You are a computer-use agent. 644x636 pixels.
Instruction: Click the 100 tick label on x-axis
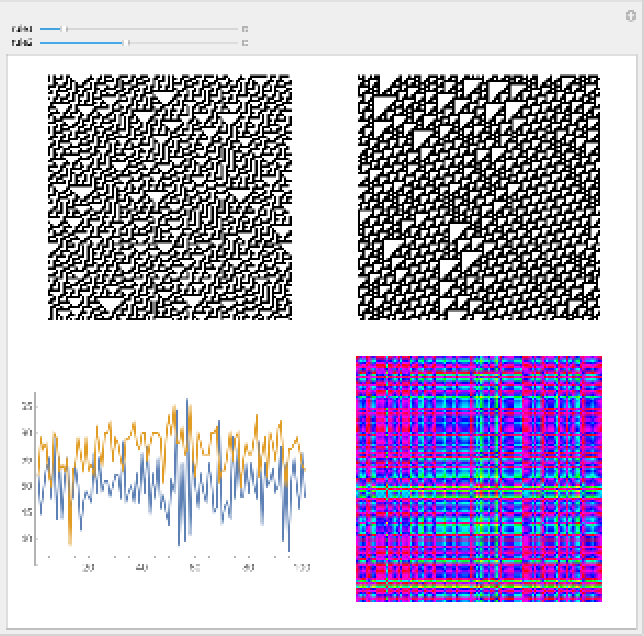tap(302, 569)
